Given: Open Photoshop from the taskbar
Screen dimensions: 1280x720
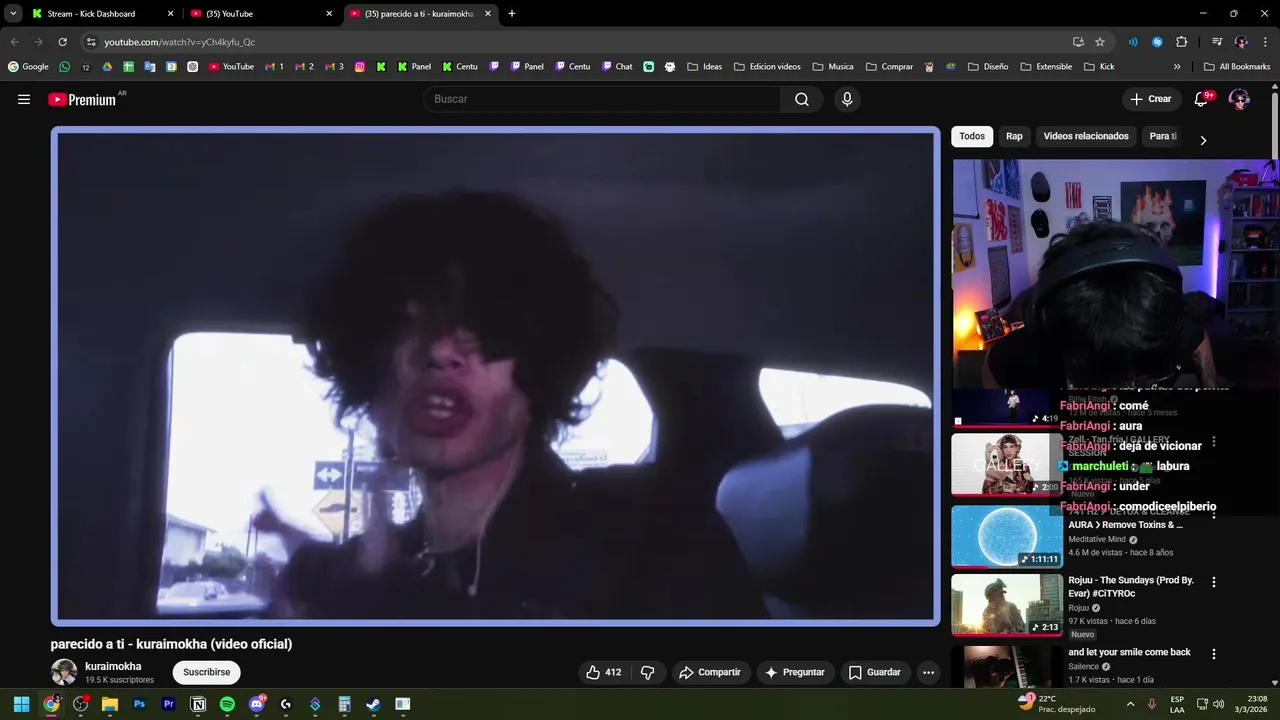Looking at the screenshot, I should pos(139,704).
